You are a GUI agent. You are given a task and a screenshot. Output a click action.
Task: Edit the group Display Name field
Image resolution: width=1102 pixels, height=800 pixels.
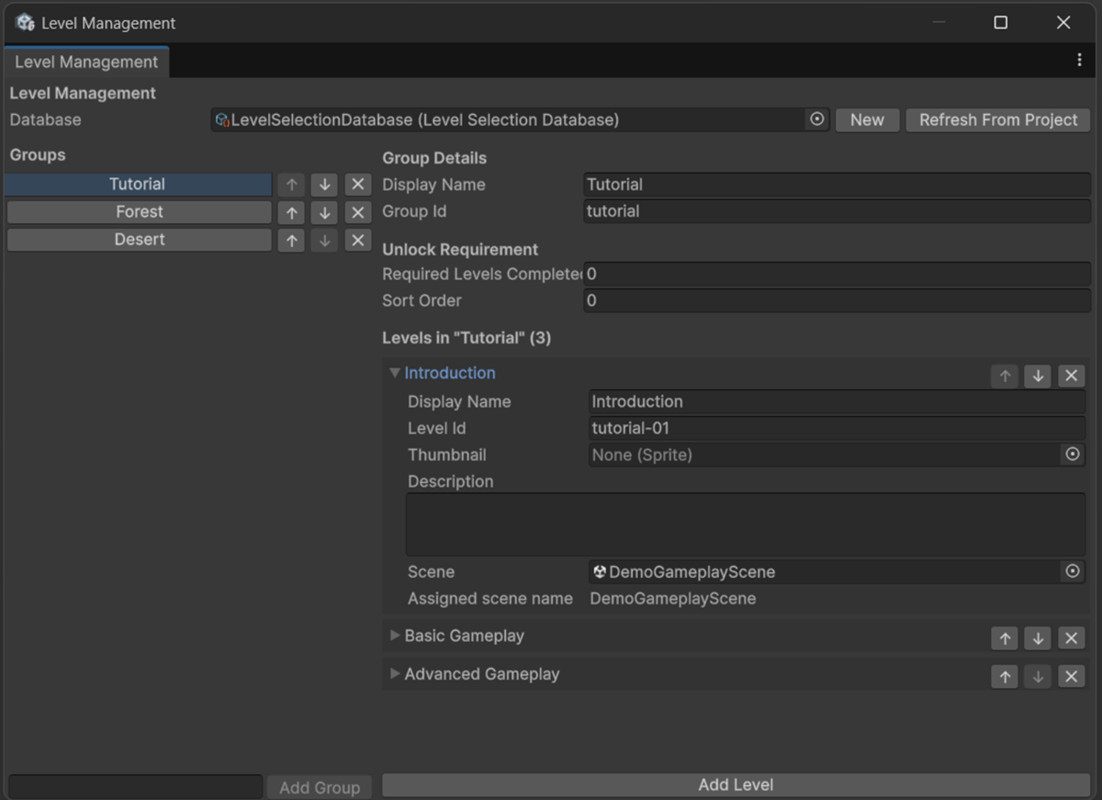tap(837, 185)
